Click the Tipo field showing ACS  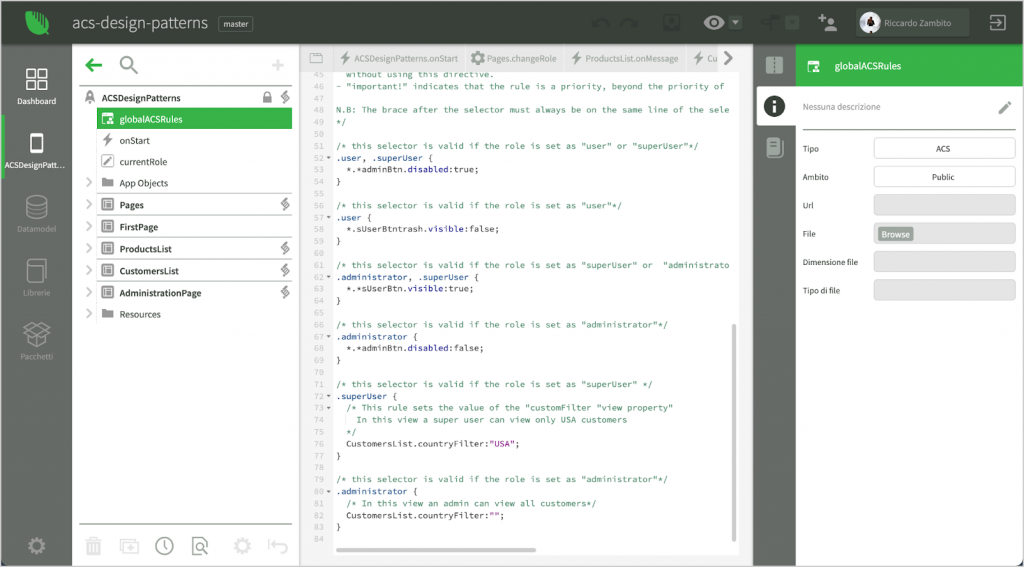pyautogui.click(x=944, y=148)
